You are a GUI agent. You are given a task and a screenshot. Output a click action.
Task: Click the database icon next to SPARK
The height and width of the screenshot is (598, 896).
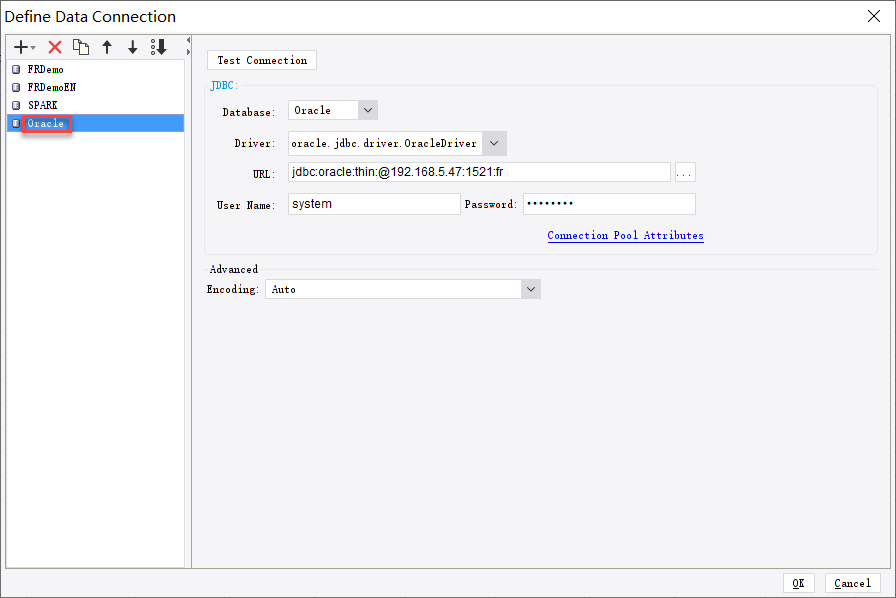[x=14, y=105]
